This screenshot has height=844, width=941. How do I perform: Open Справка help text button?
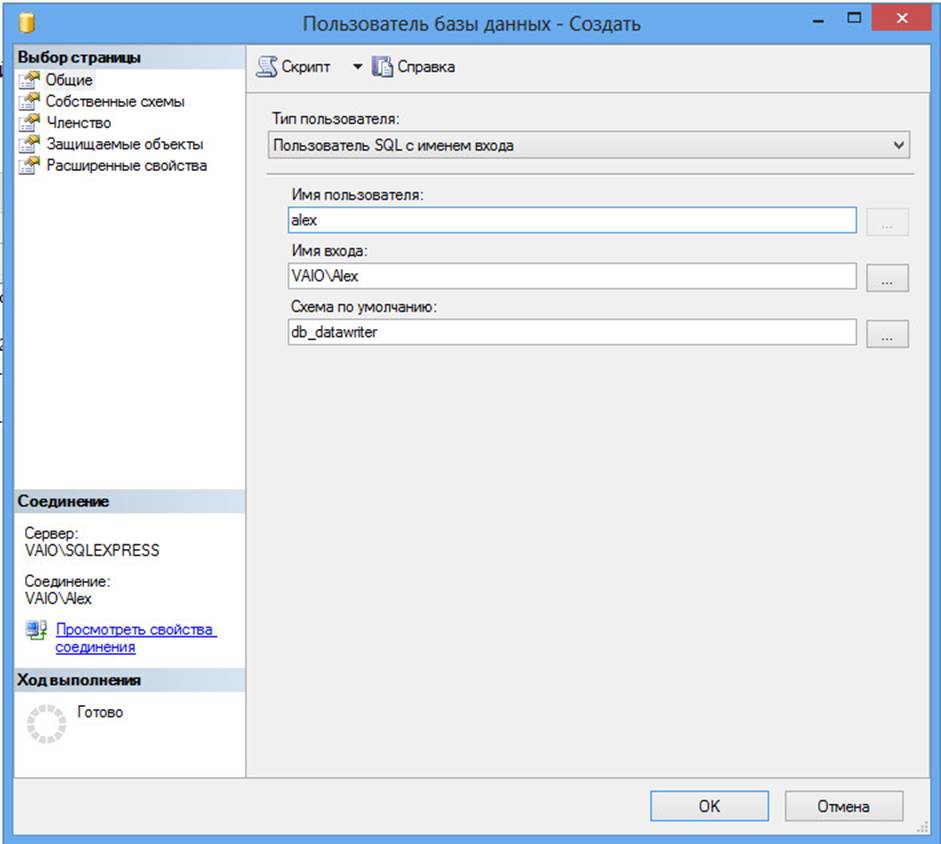[426, 67]
